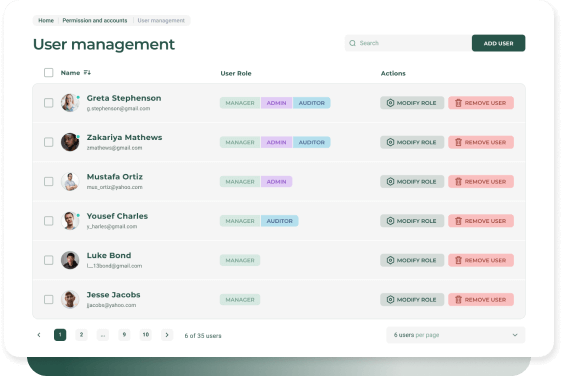This screenshot has width=562, height=376.
Task: Click Zakariya Mathews' ADMIN role tag
Action: pyautogui.click(x=276, y=142)
